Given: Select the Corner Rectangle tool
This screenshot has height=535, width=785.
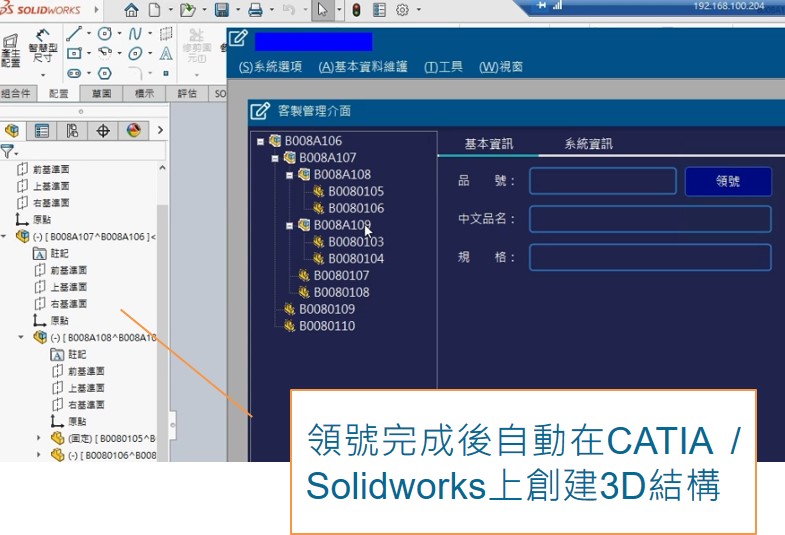Looking at the screenshot, I should 74,53.
